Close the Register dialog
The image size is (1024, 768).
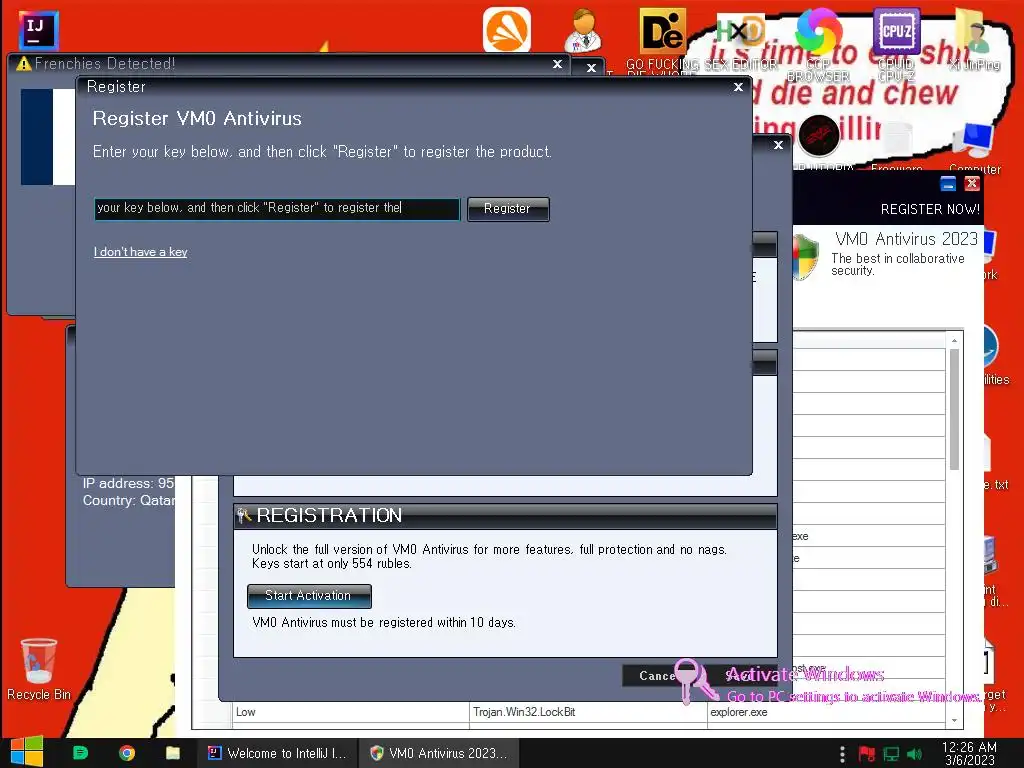[738, 87]
